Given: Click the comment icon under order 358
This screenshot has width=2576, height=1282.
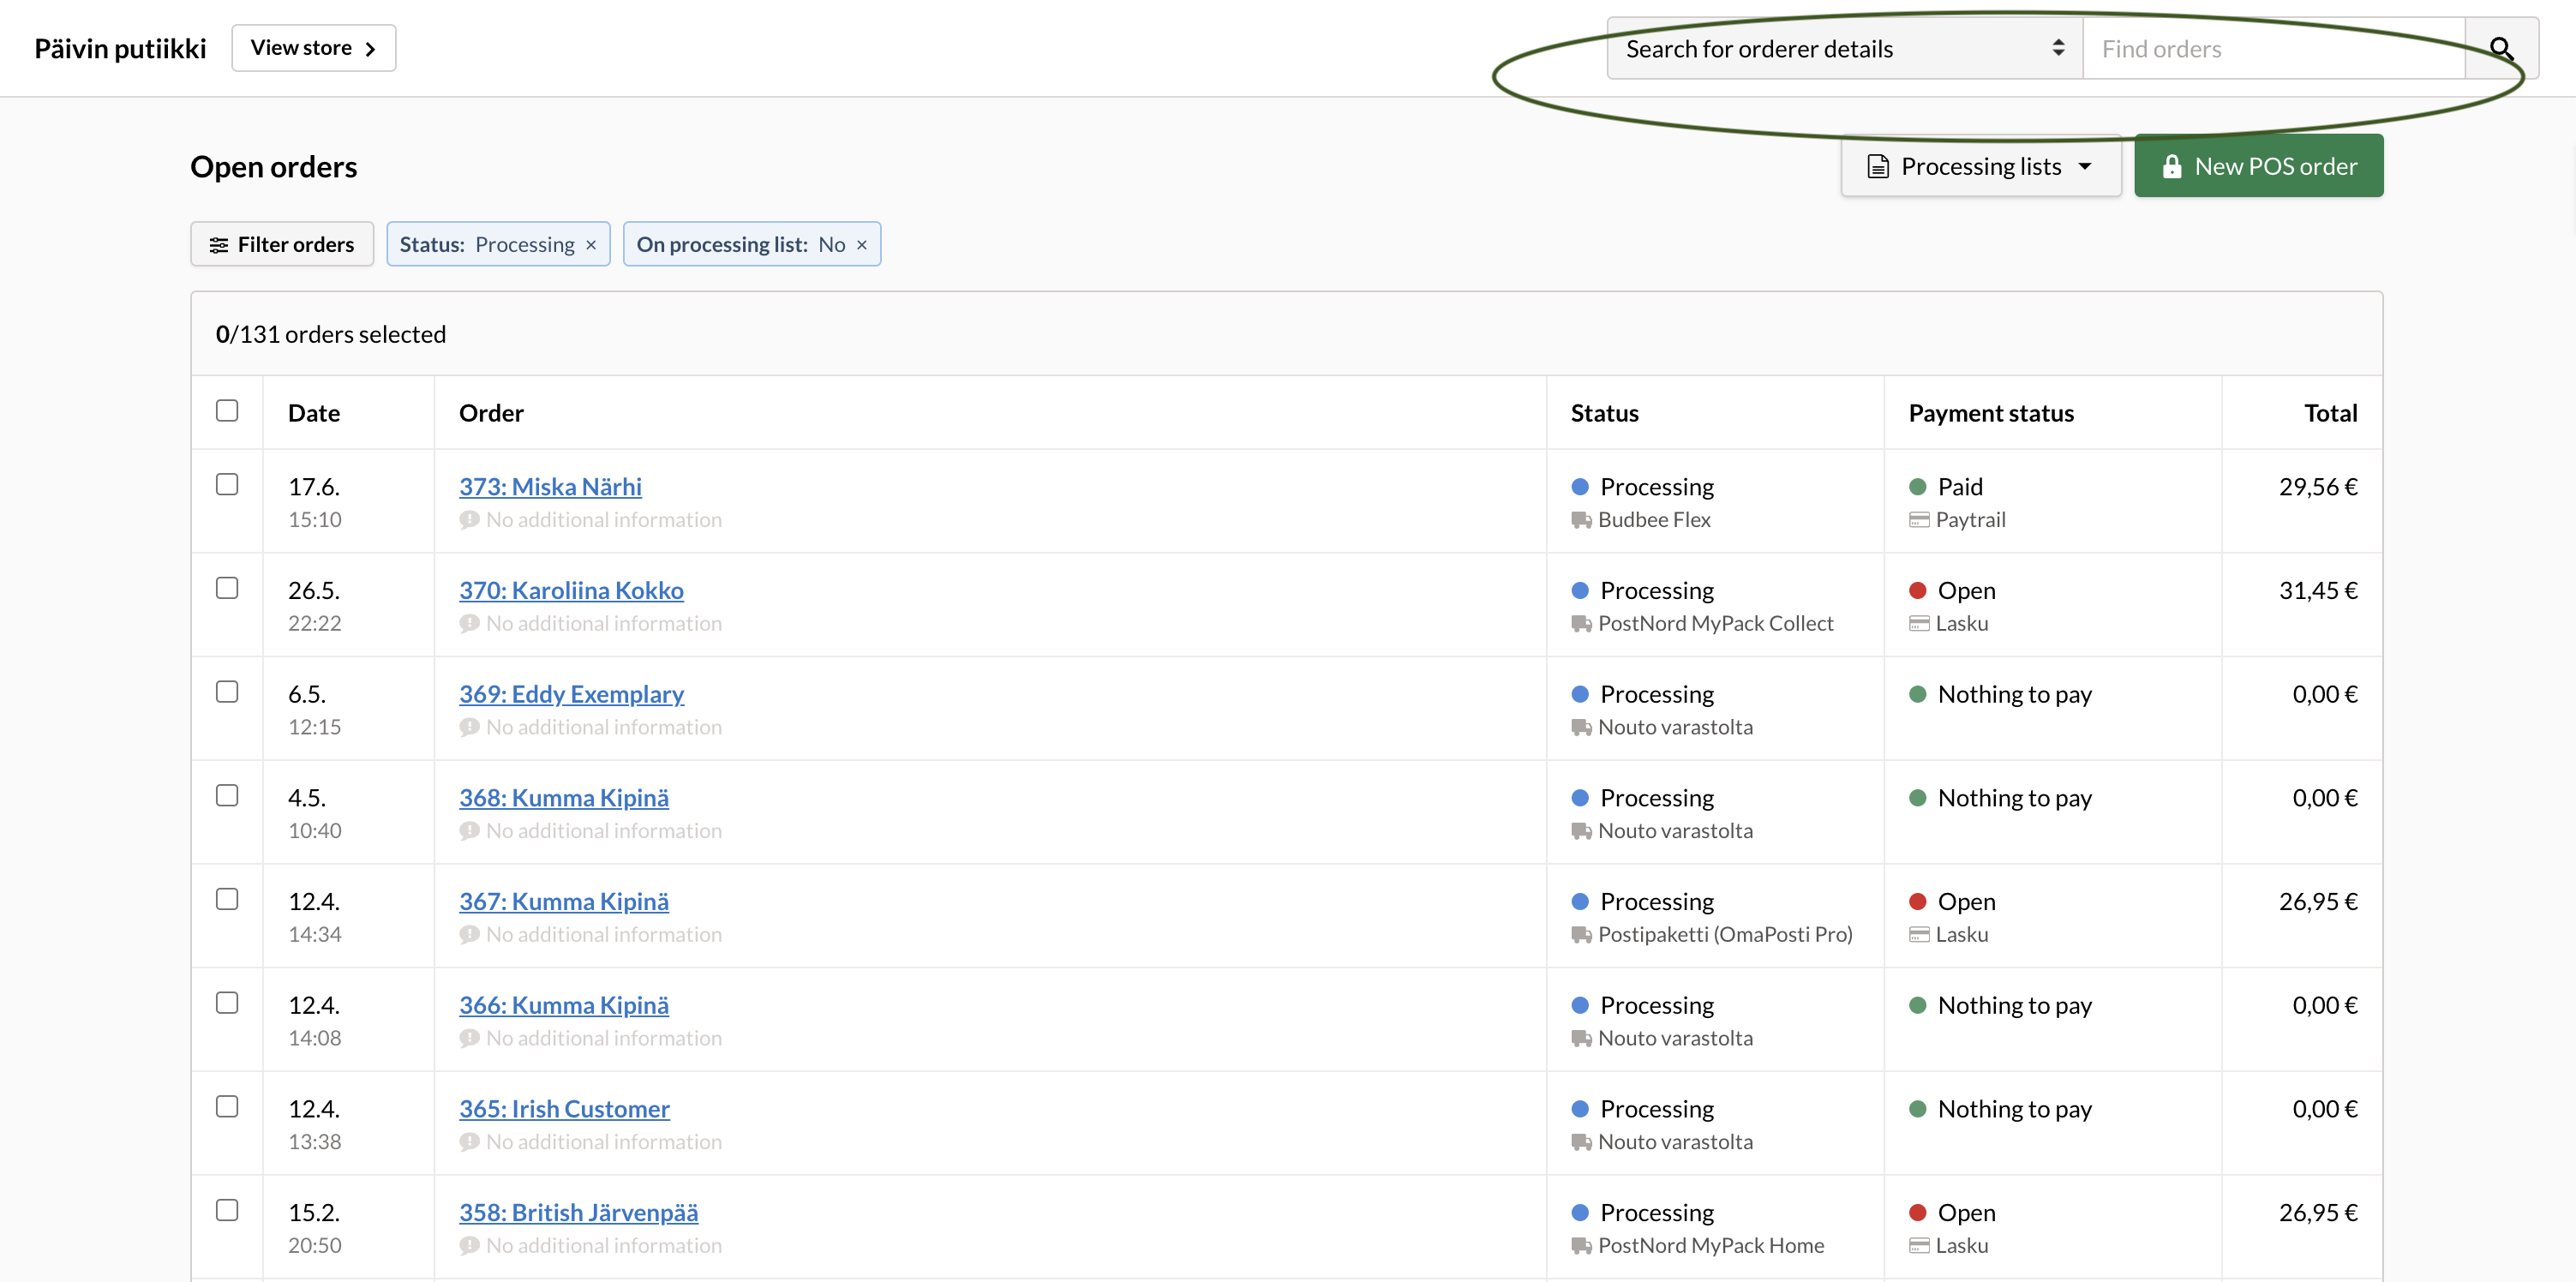Looking at the screenshot, I should pyautogui.click(x=469, y=1246).
